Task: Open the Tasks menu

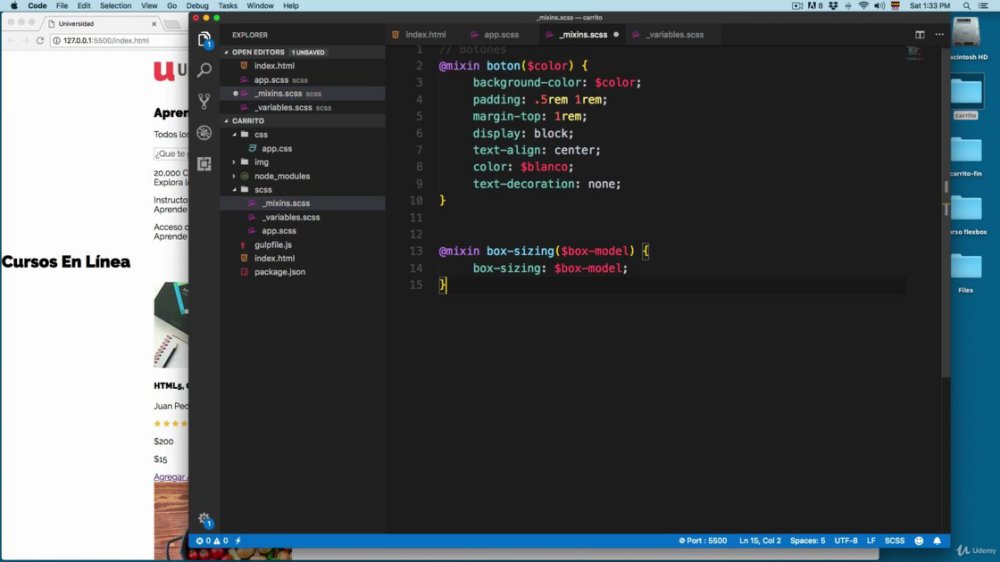Action: pyautogui.click(x=227, y=6)
